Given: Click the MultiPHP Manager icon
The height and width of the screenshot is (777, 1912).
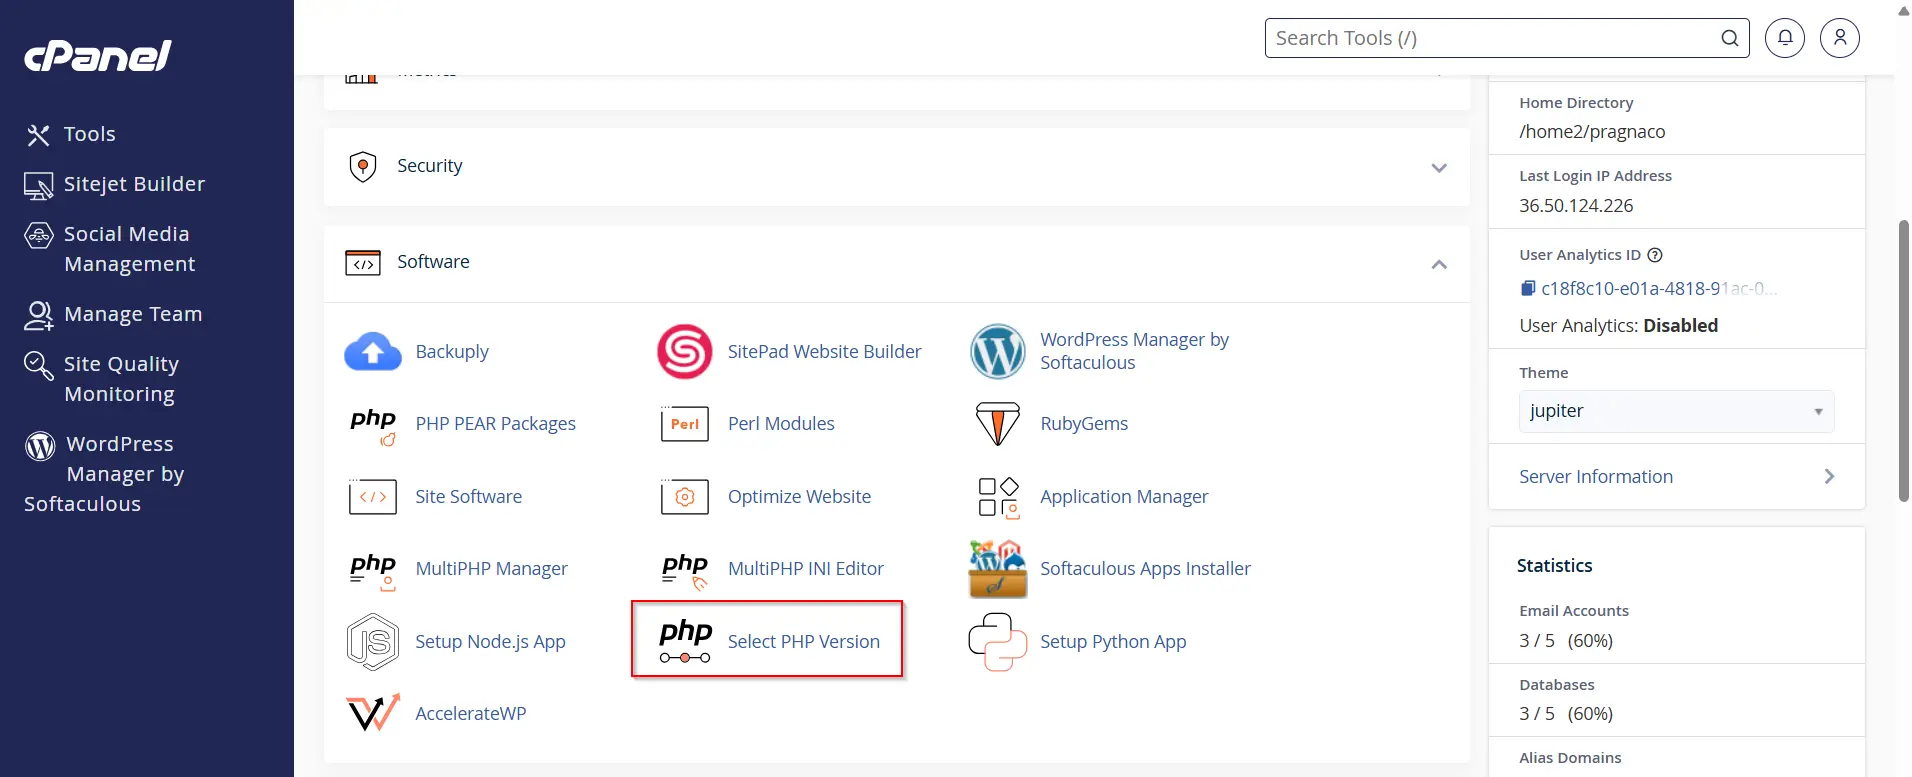Looking at the screenshot, I should [x=373, y=570].
